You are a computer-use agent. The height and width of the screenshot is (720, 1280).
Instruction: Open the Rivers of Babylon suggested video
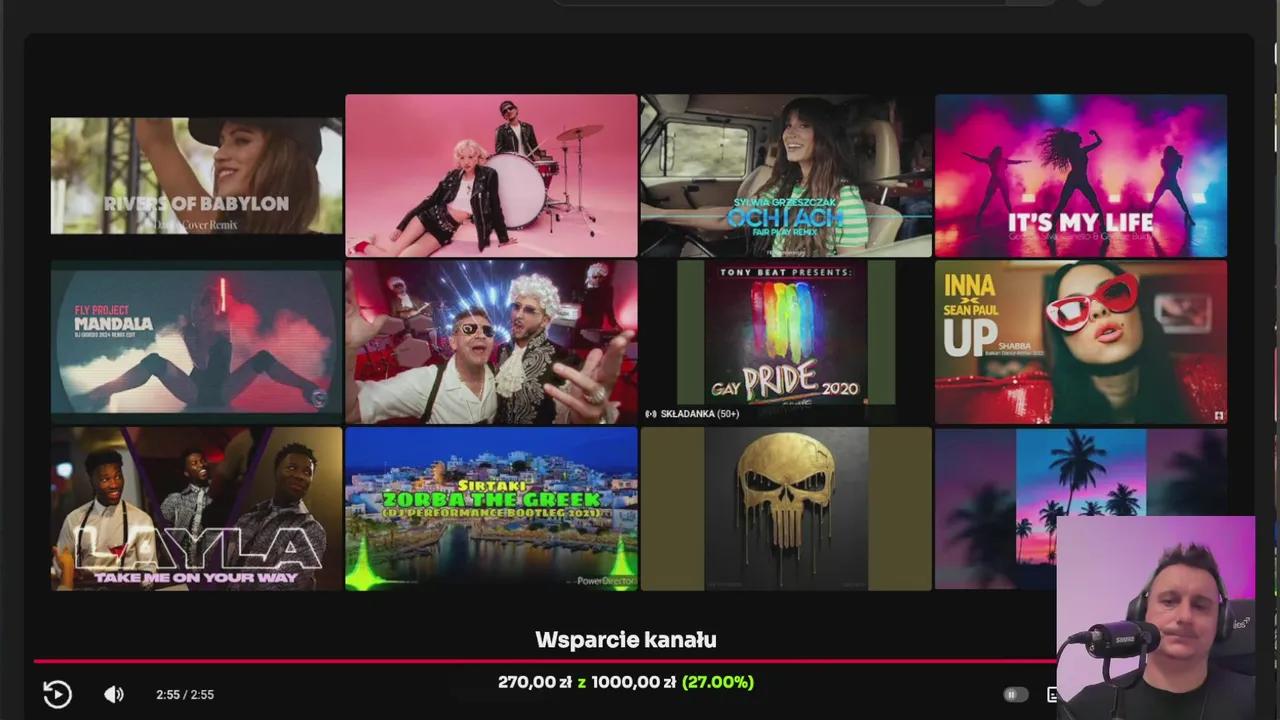coord(196,176)
